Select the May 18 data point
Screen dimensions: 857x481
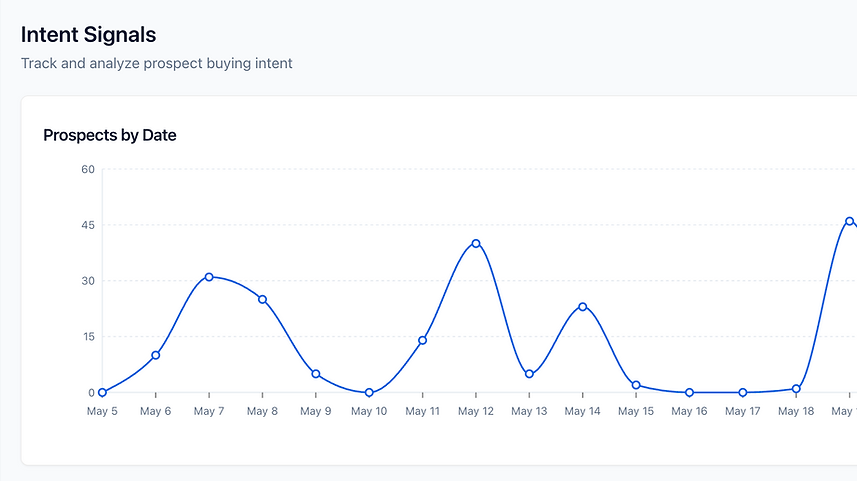pyautogui.click(x=796, y=388)
